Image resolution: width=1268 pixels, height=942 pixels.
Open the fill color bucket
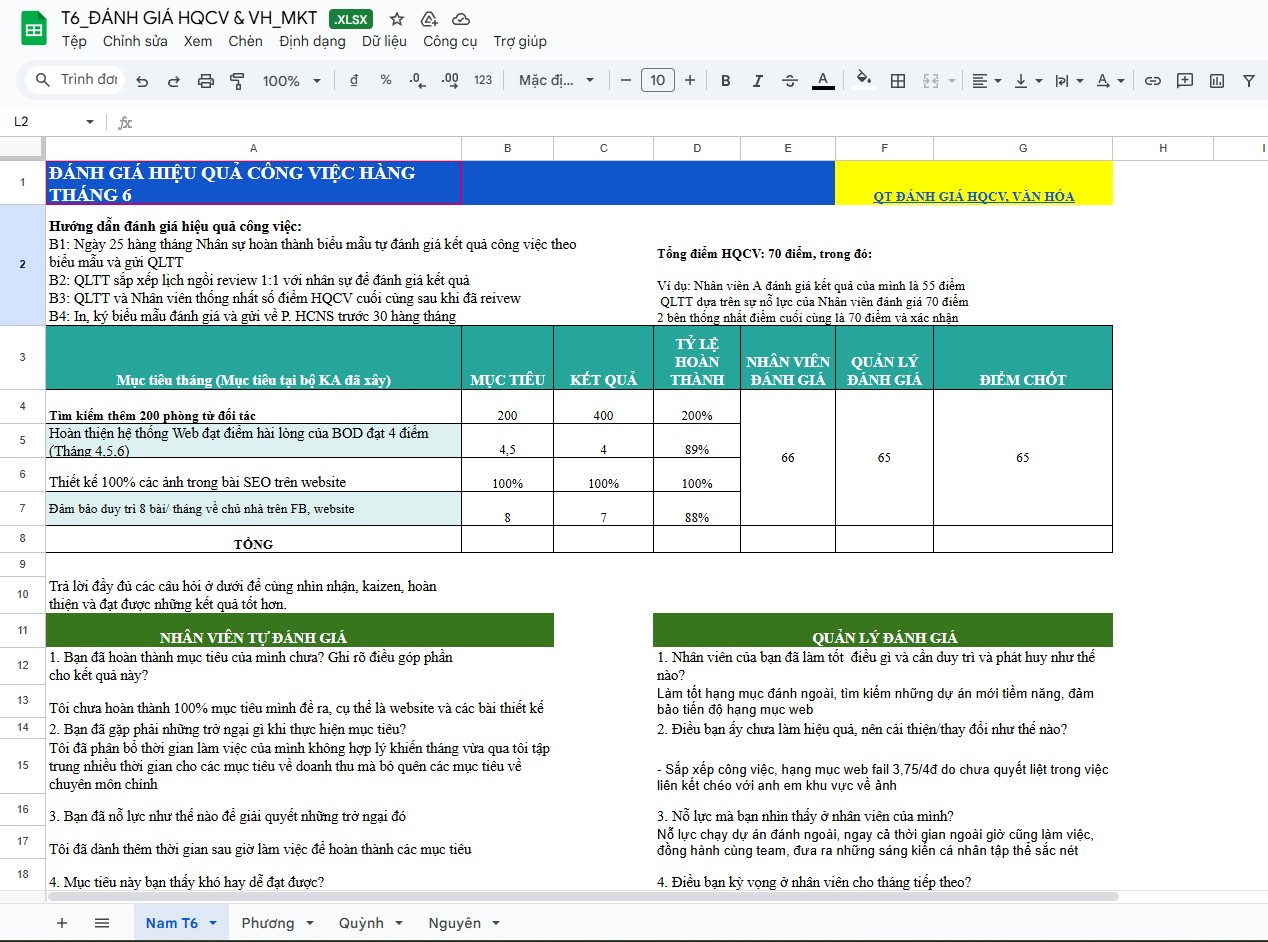point(864,81)
